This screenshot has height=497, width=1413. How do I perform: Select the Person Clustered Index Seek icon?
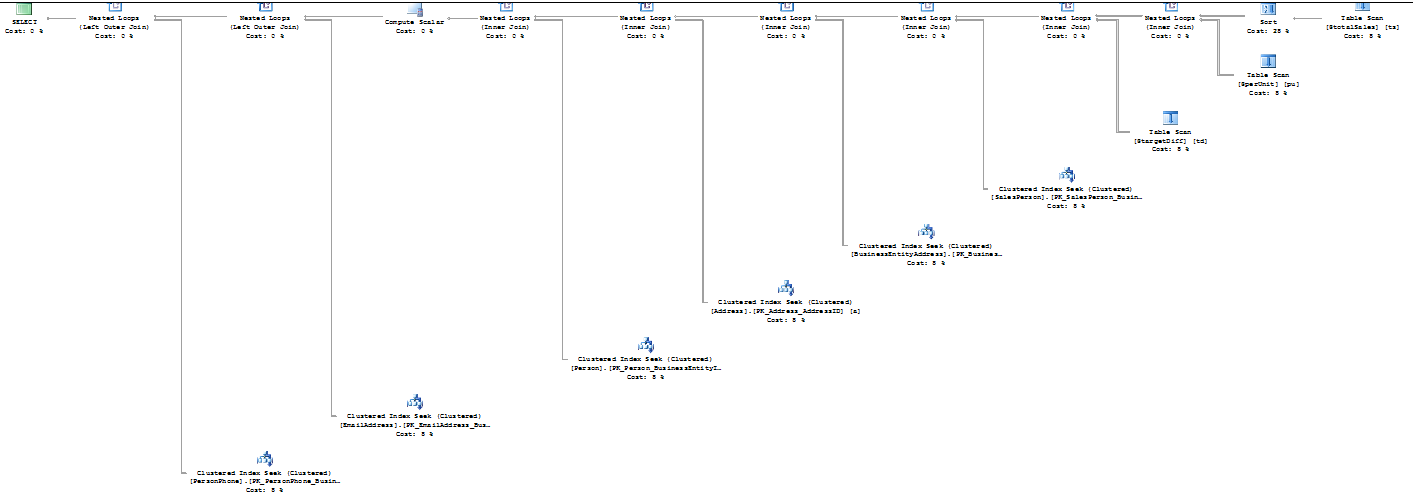tap(645, 346)
